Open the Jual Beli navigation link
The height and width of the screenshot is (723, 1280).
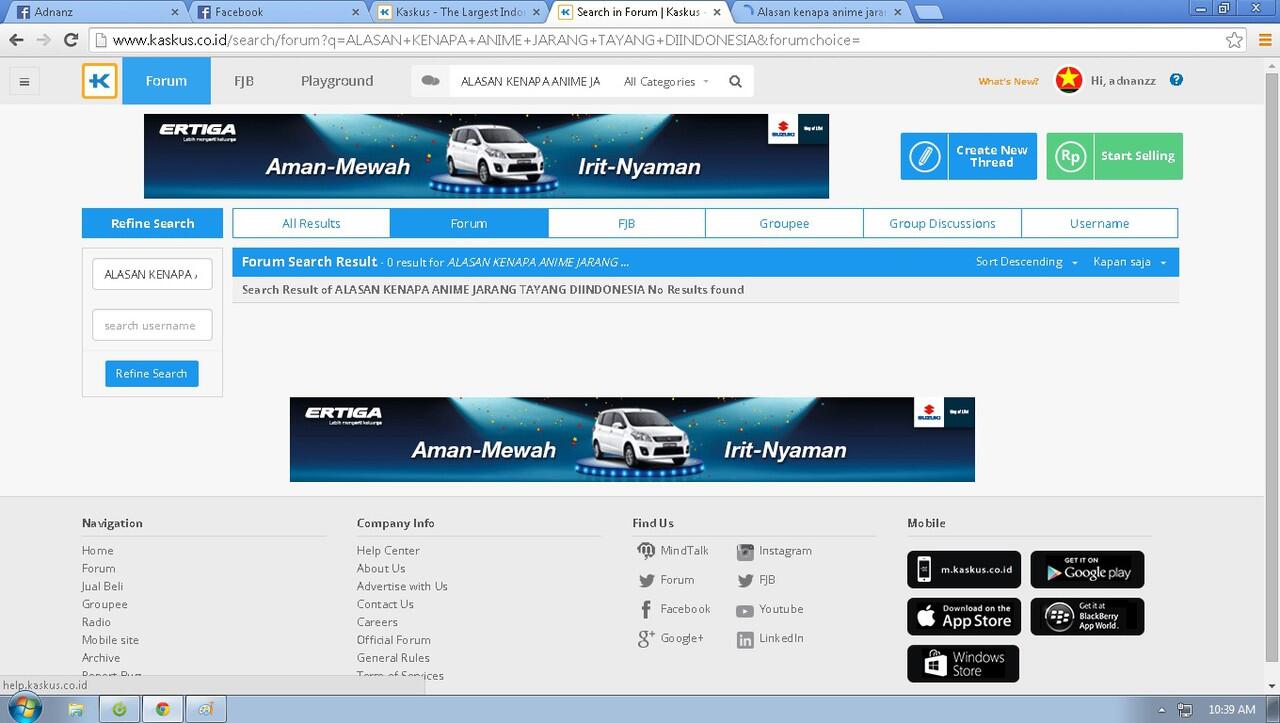coord(102,586)
